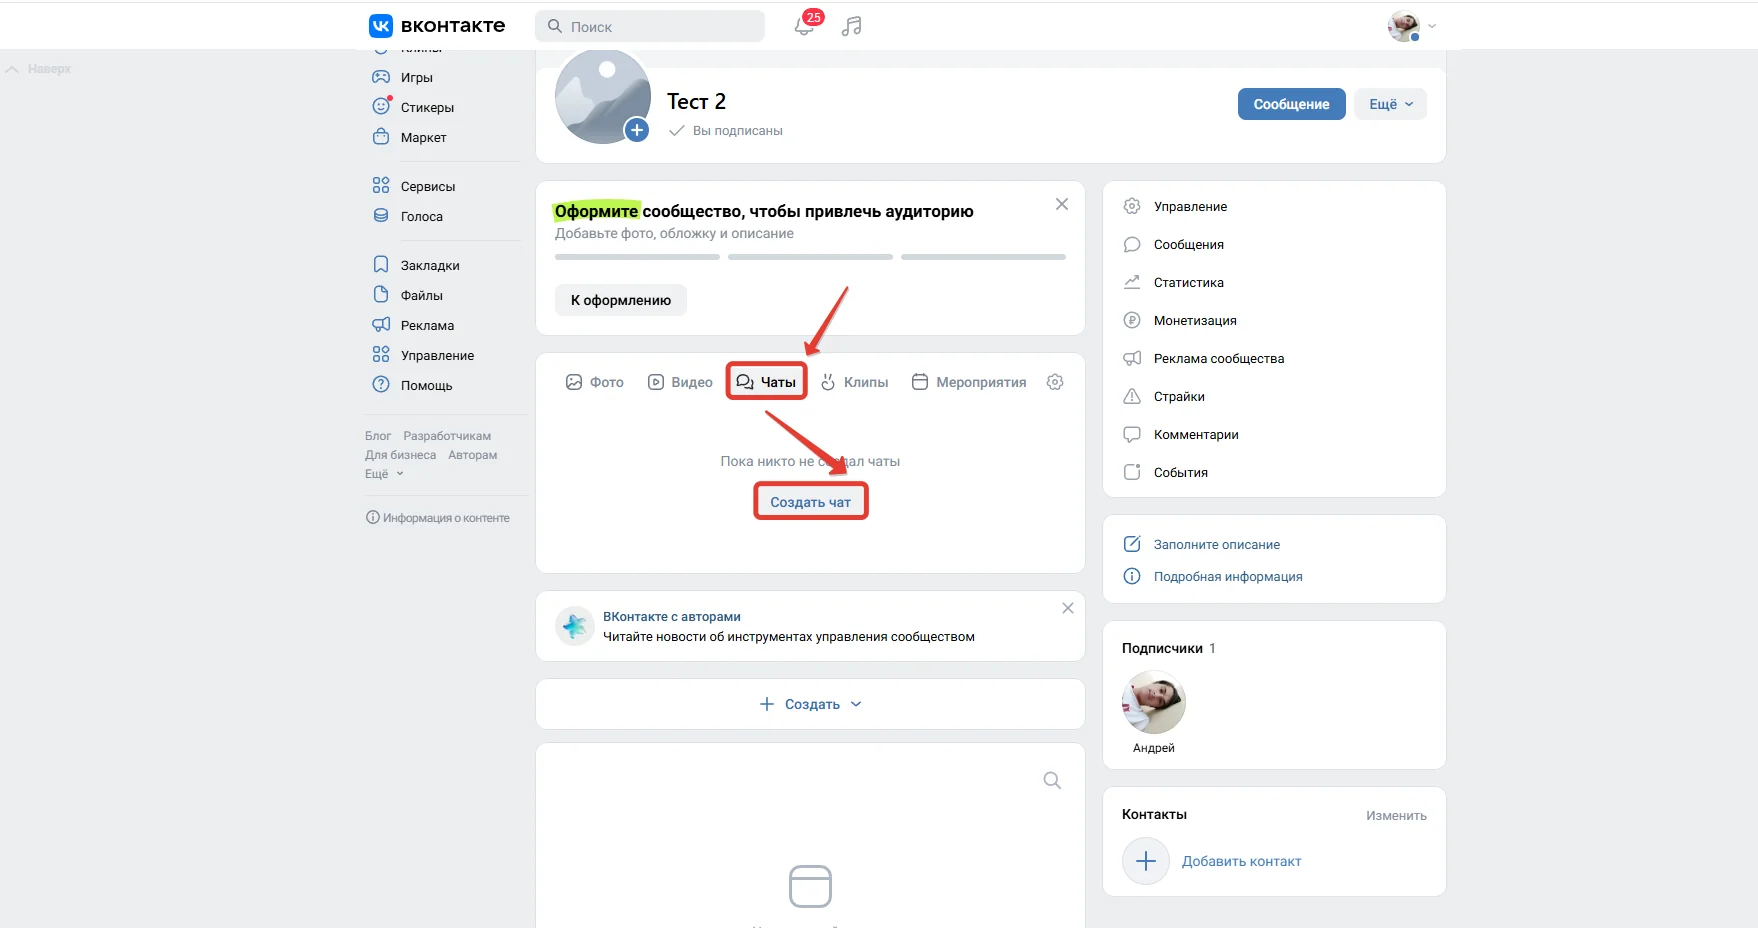The image size is (1758, 928).
Task: Open Голоса in the left sidebar
Action: tap(421, 216)
